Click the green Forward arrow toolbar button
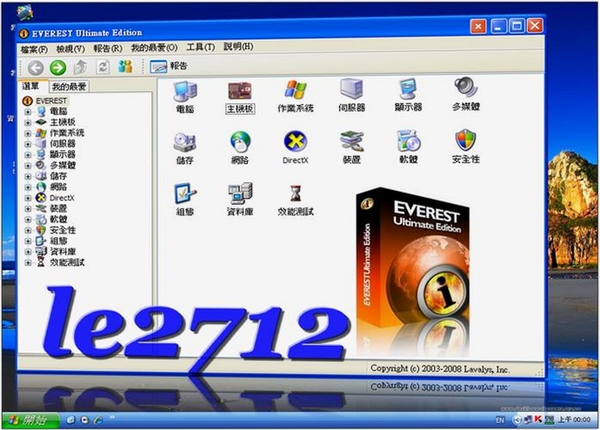Viewport: 600px width, 430px height. click(58, 68)
